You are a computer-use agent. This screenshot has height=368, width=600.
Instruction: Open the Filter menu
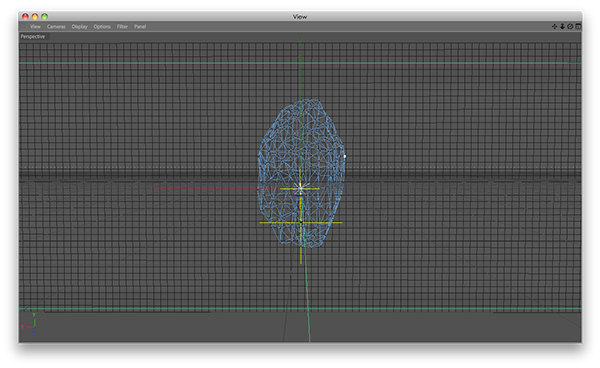point(122,26)
